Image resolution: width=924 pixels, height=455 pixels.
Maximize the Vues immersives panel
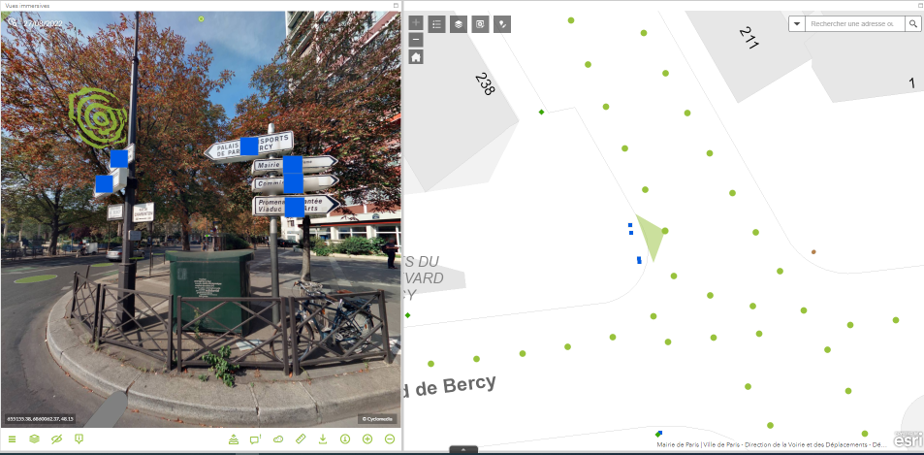pyautogui.click(x=396, y=5)
